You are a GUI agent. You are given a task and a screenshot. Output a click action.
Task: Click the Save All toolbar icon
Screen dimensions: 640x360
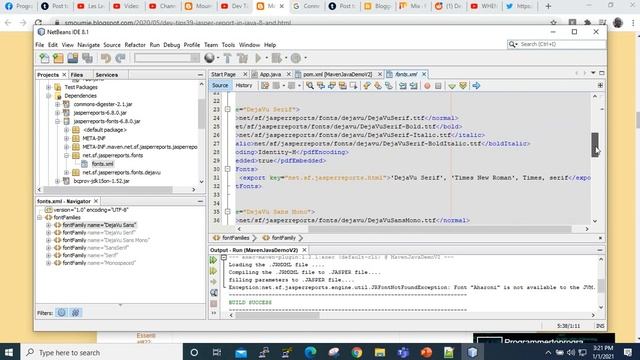(87, 58)
